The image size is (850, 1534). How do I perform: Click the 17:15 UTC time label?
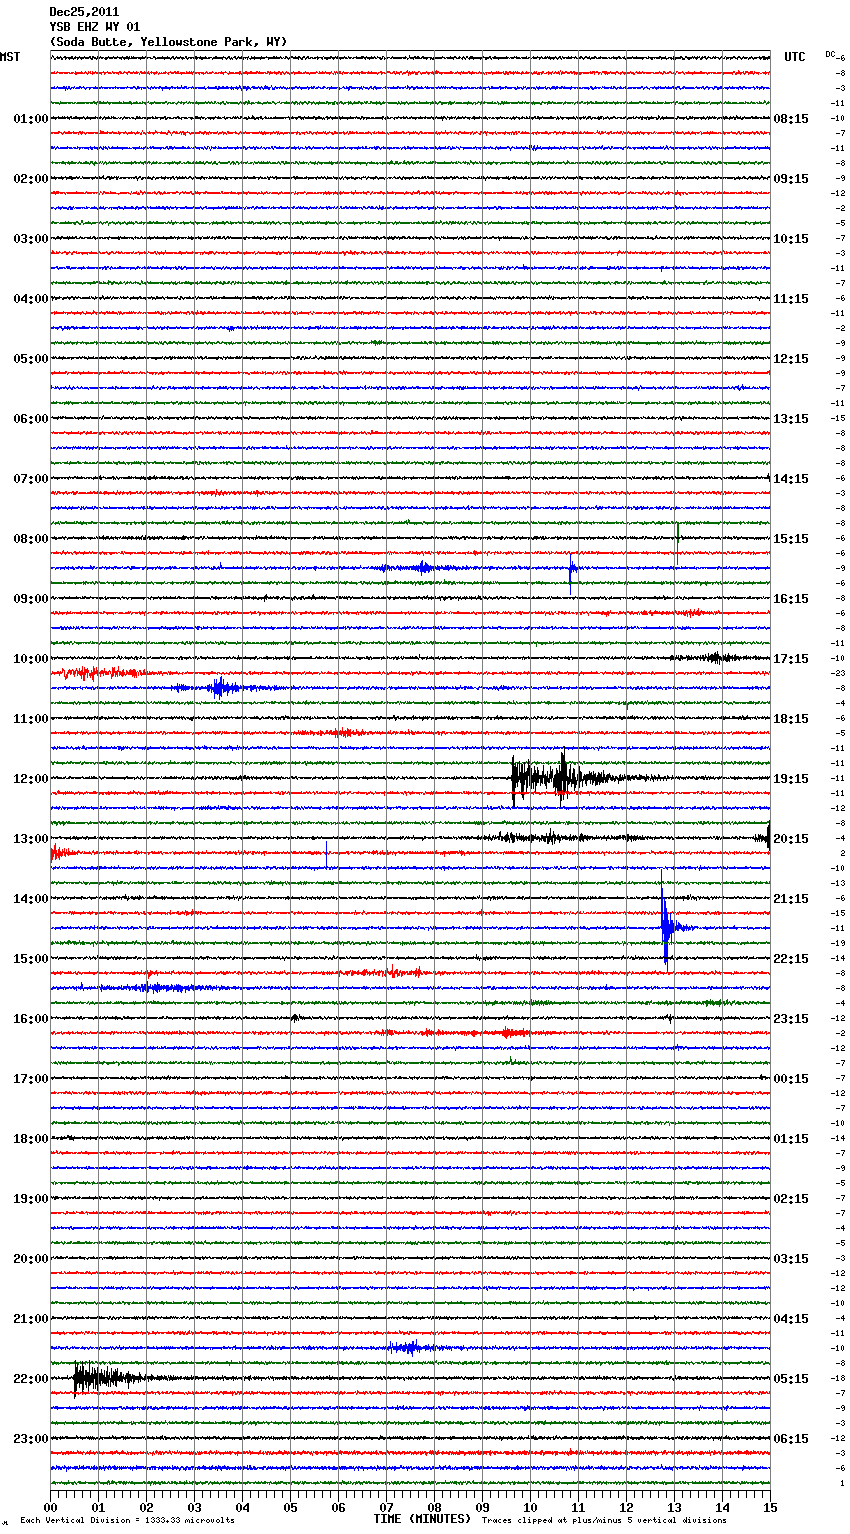pyautogui.click(x=791, y=659)
